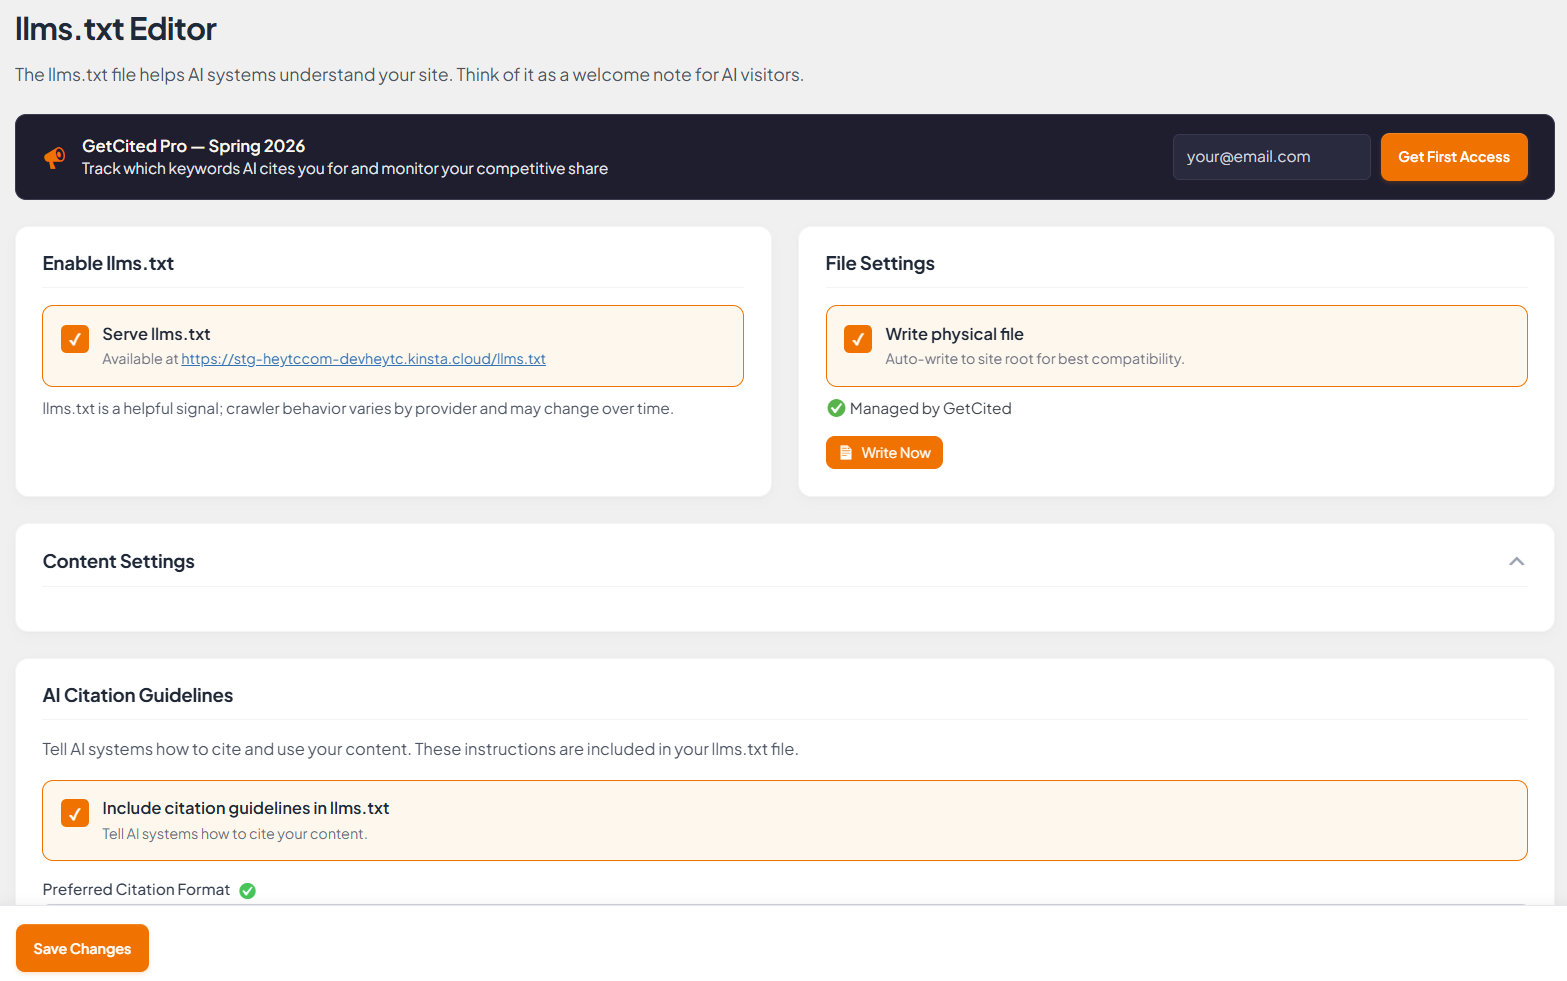
Task: Uncheck the Write physical file checkbox
Action: pyautogui.click(x=858, y=339)
